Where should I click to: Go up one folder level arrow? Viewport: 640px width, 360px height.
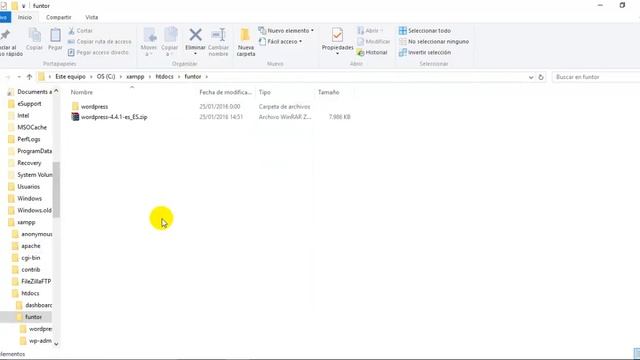[x=29, y=77]
